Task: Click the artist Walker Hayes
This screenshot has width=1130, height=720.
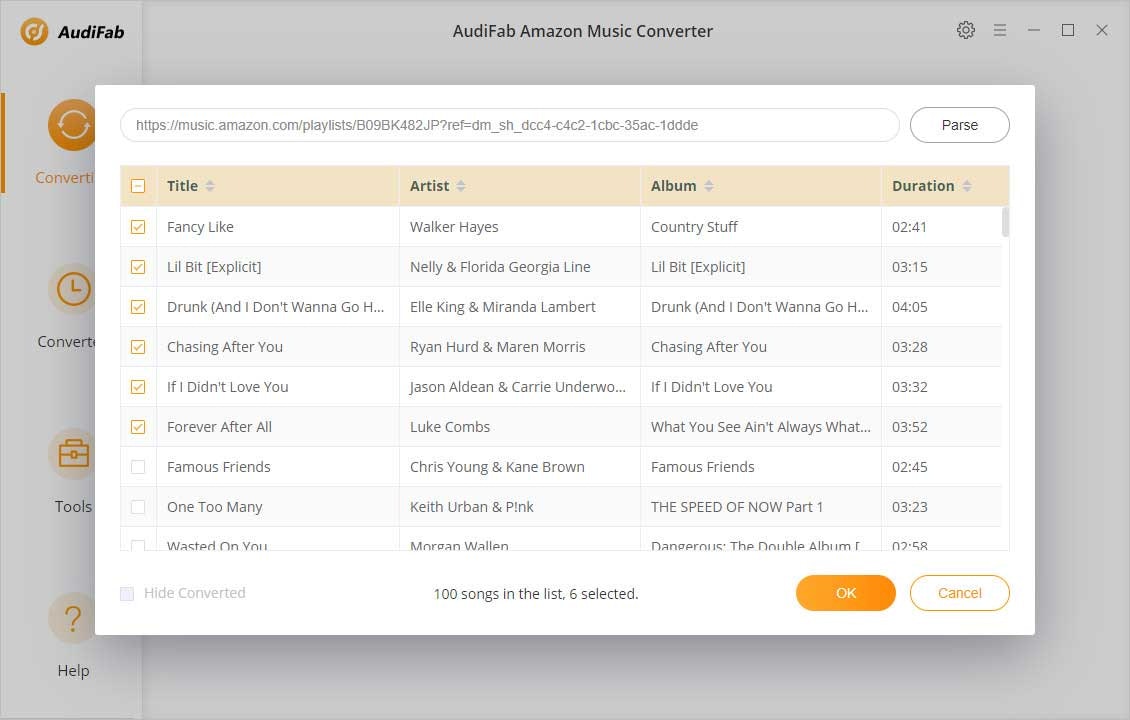Action: point(454,227)
